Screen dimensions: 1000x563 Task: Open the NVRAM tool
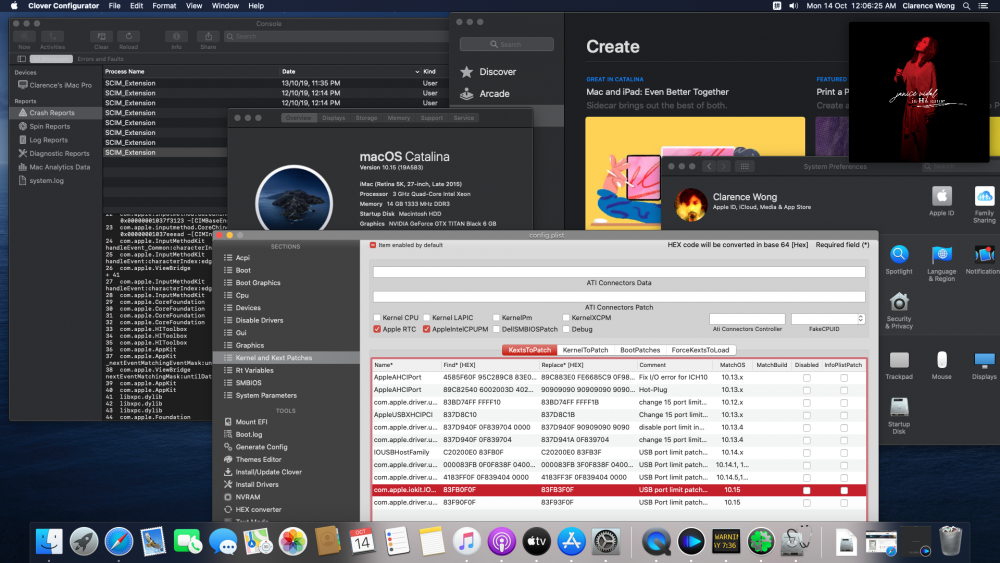click(247, 497)
